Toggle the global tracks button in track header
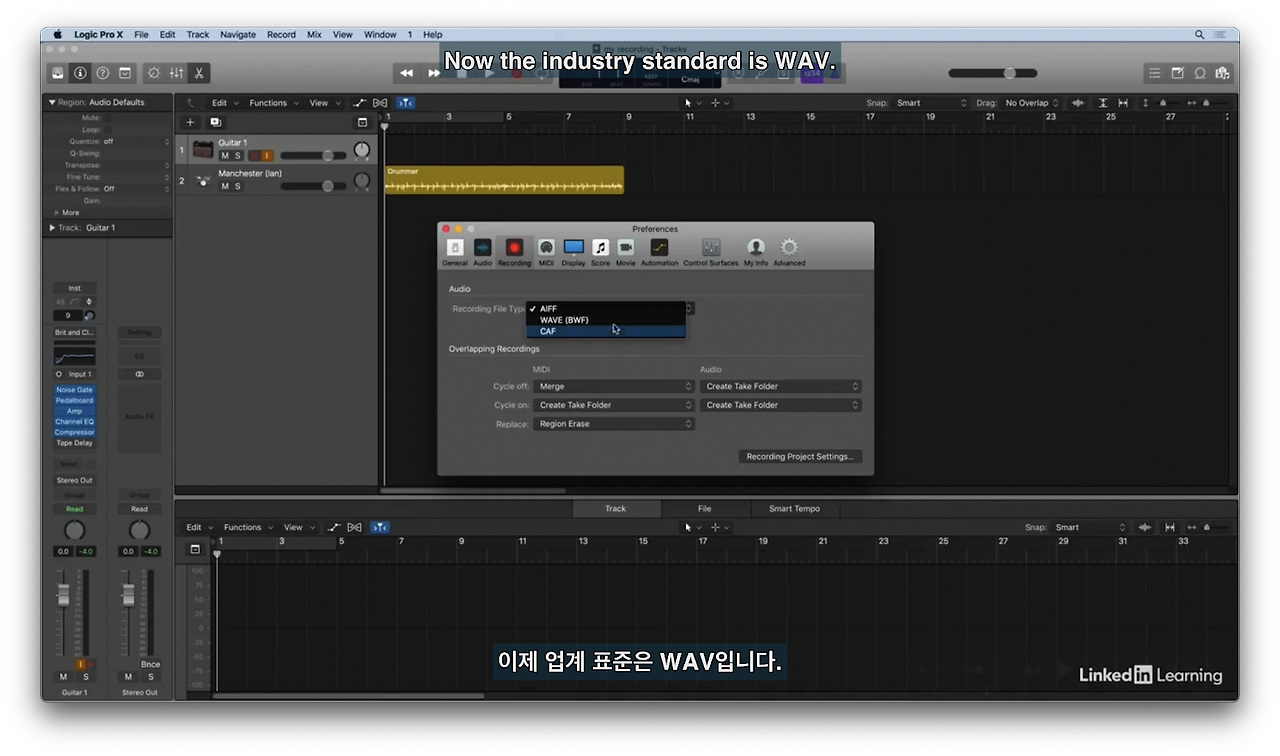This screenshot has height=756, width=1280. click(362, 122)
